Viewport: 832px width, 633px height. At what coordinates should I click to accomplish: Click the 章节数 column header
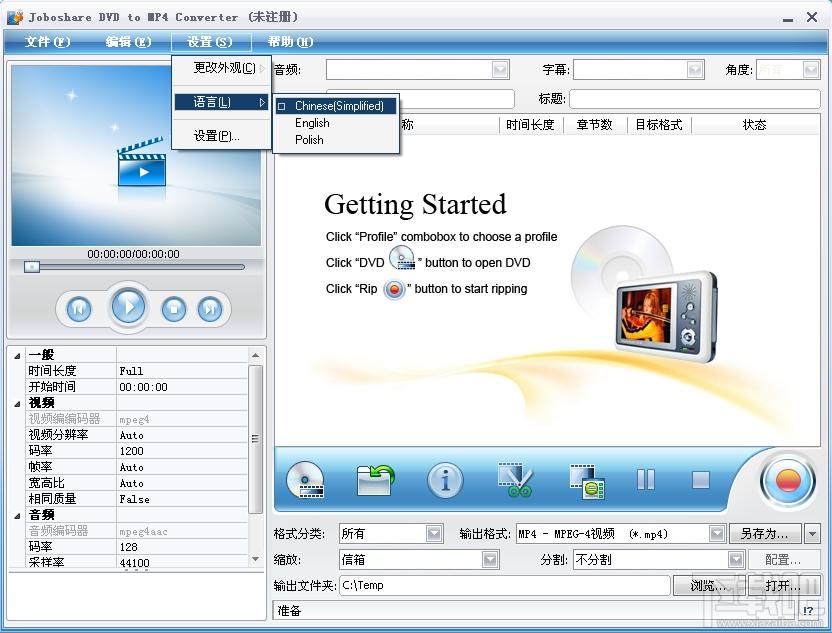tap(594, 125)
